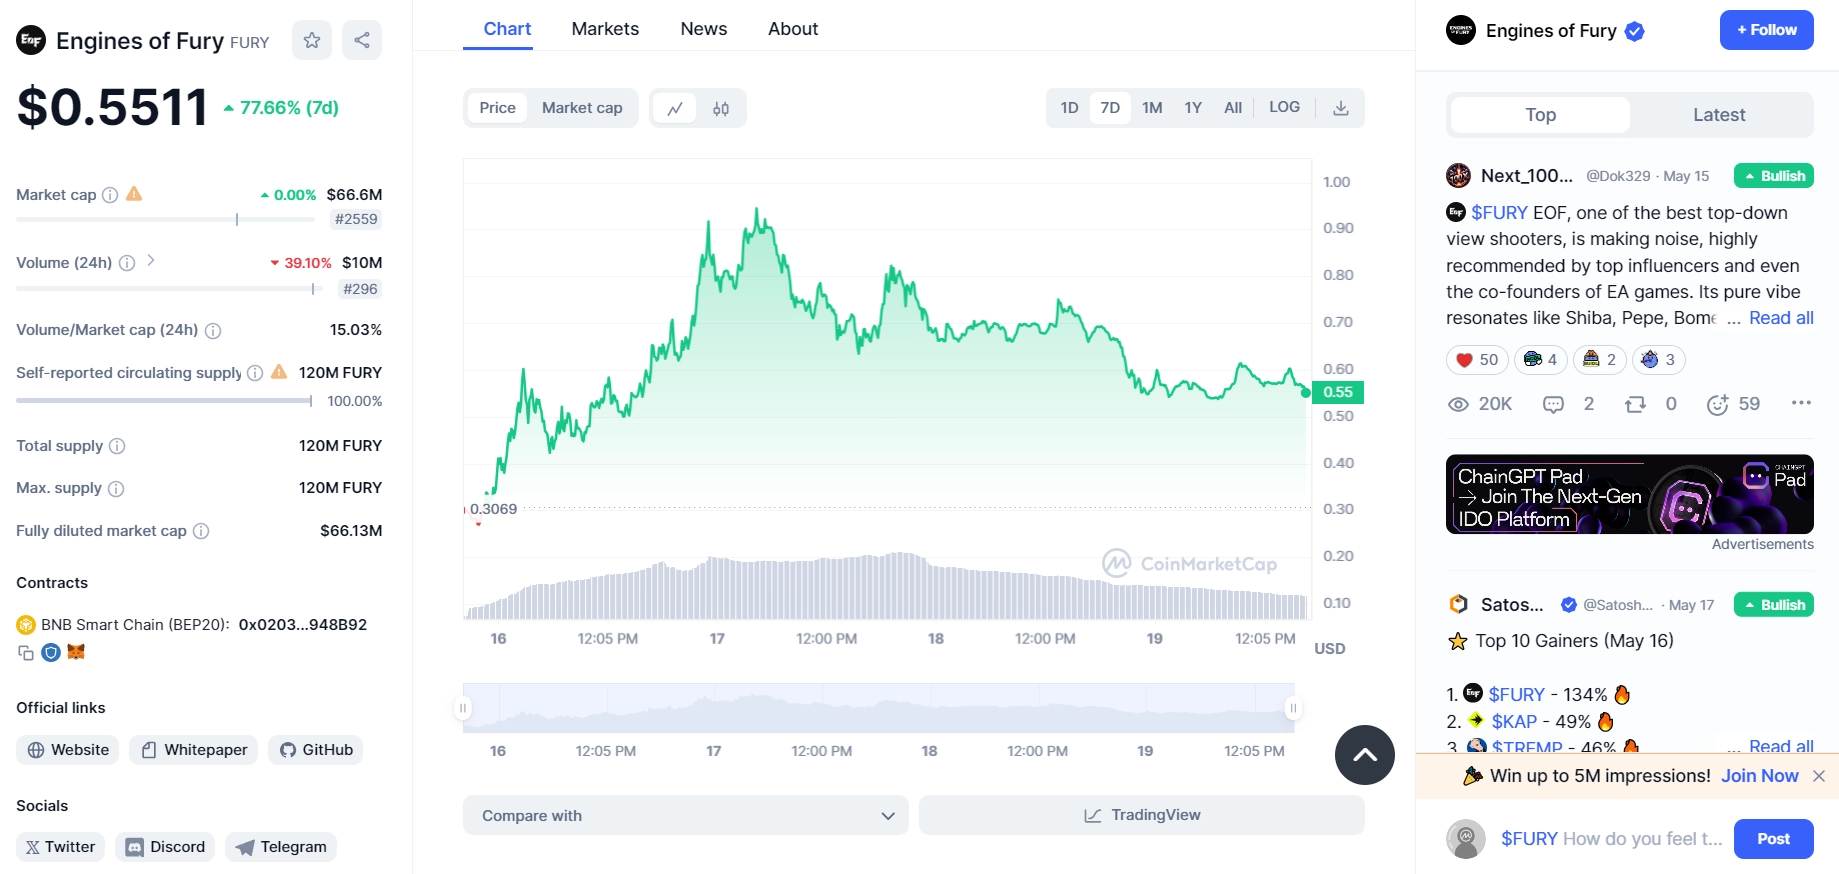Click circulating supply info icon
The image size is (1839, 874).
(255, 373)
